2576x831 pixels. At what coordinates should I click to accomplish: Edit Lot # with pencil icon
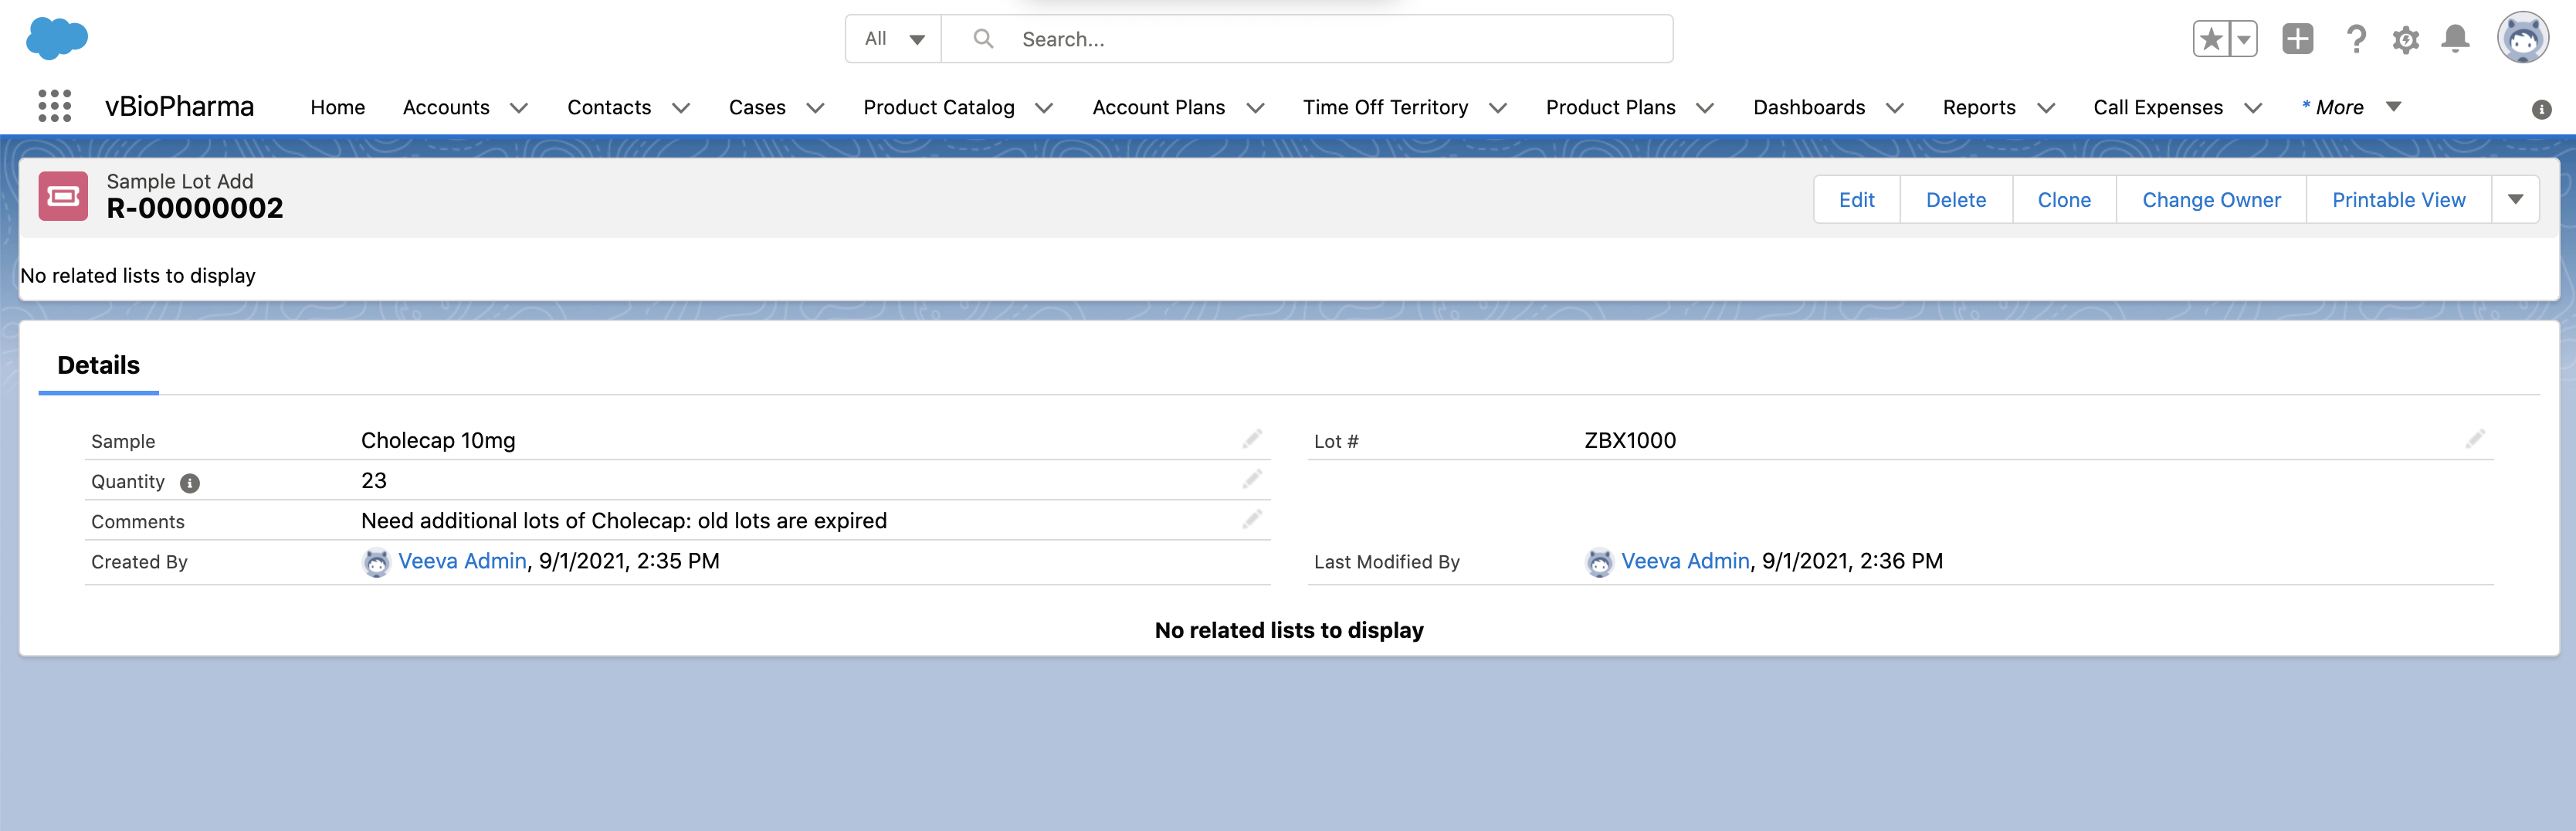pyautogui.click(x=2474, y=440)
